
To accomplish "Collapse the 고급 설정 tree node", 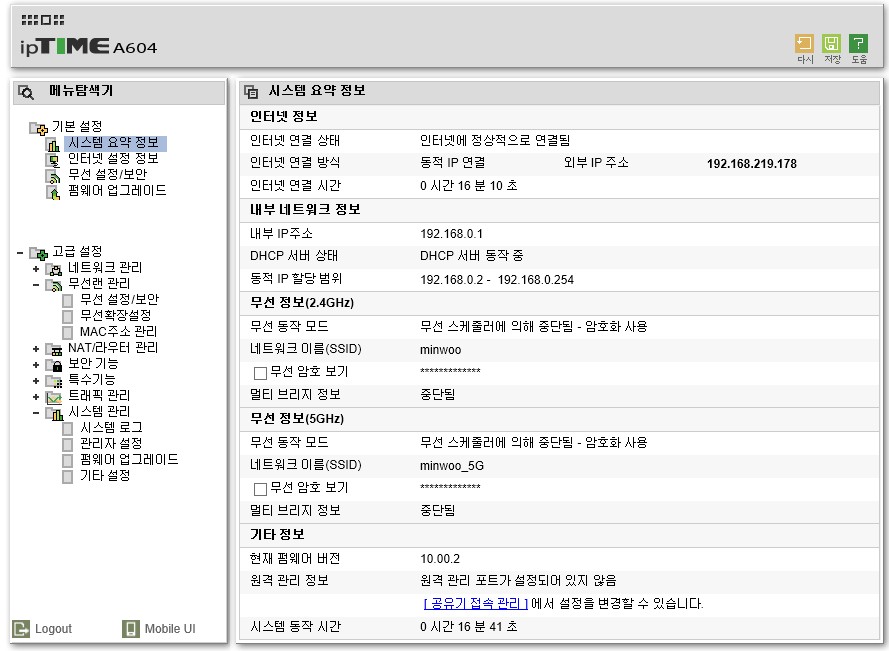I will coord(20,252).
